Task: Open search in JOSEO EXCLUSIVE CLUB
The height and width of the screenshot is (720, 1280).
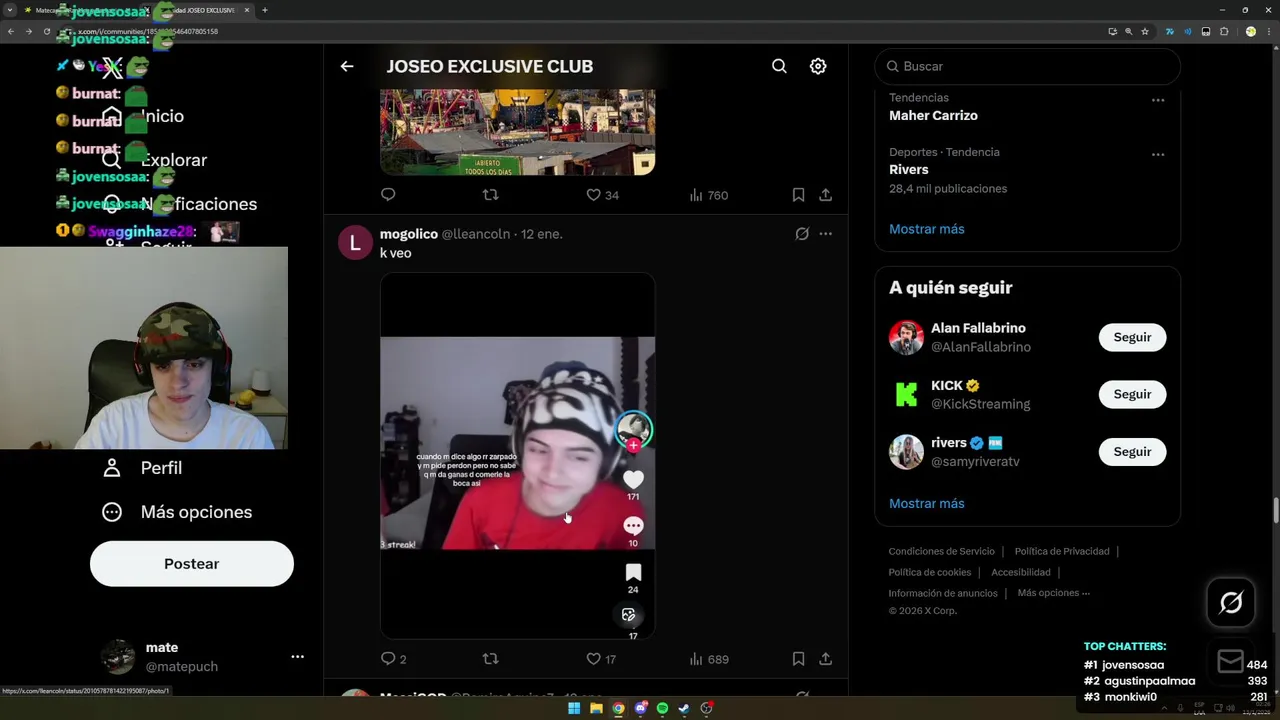Action: (x=779, y=66)
